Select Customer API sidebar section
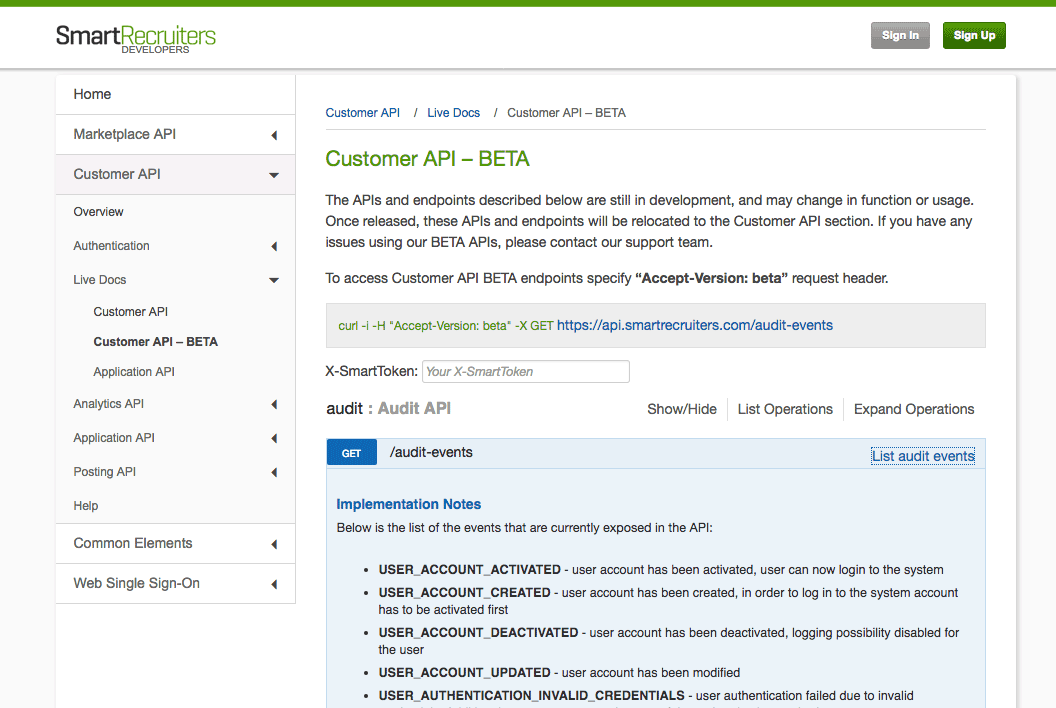This screenshot has height=708, width=1056. 117,174
